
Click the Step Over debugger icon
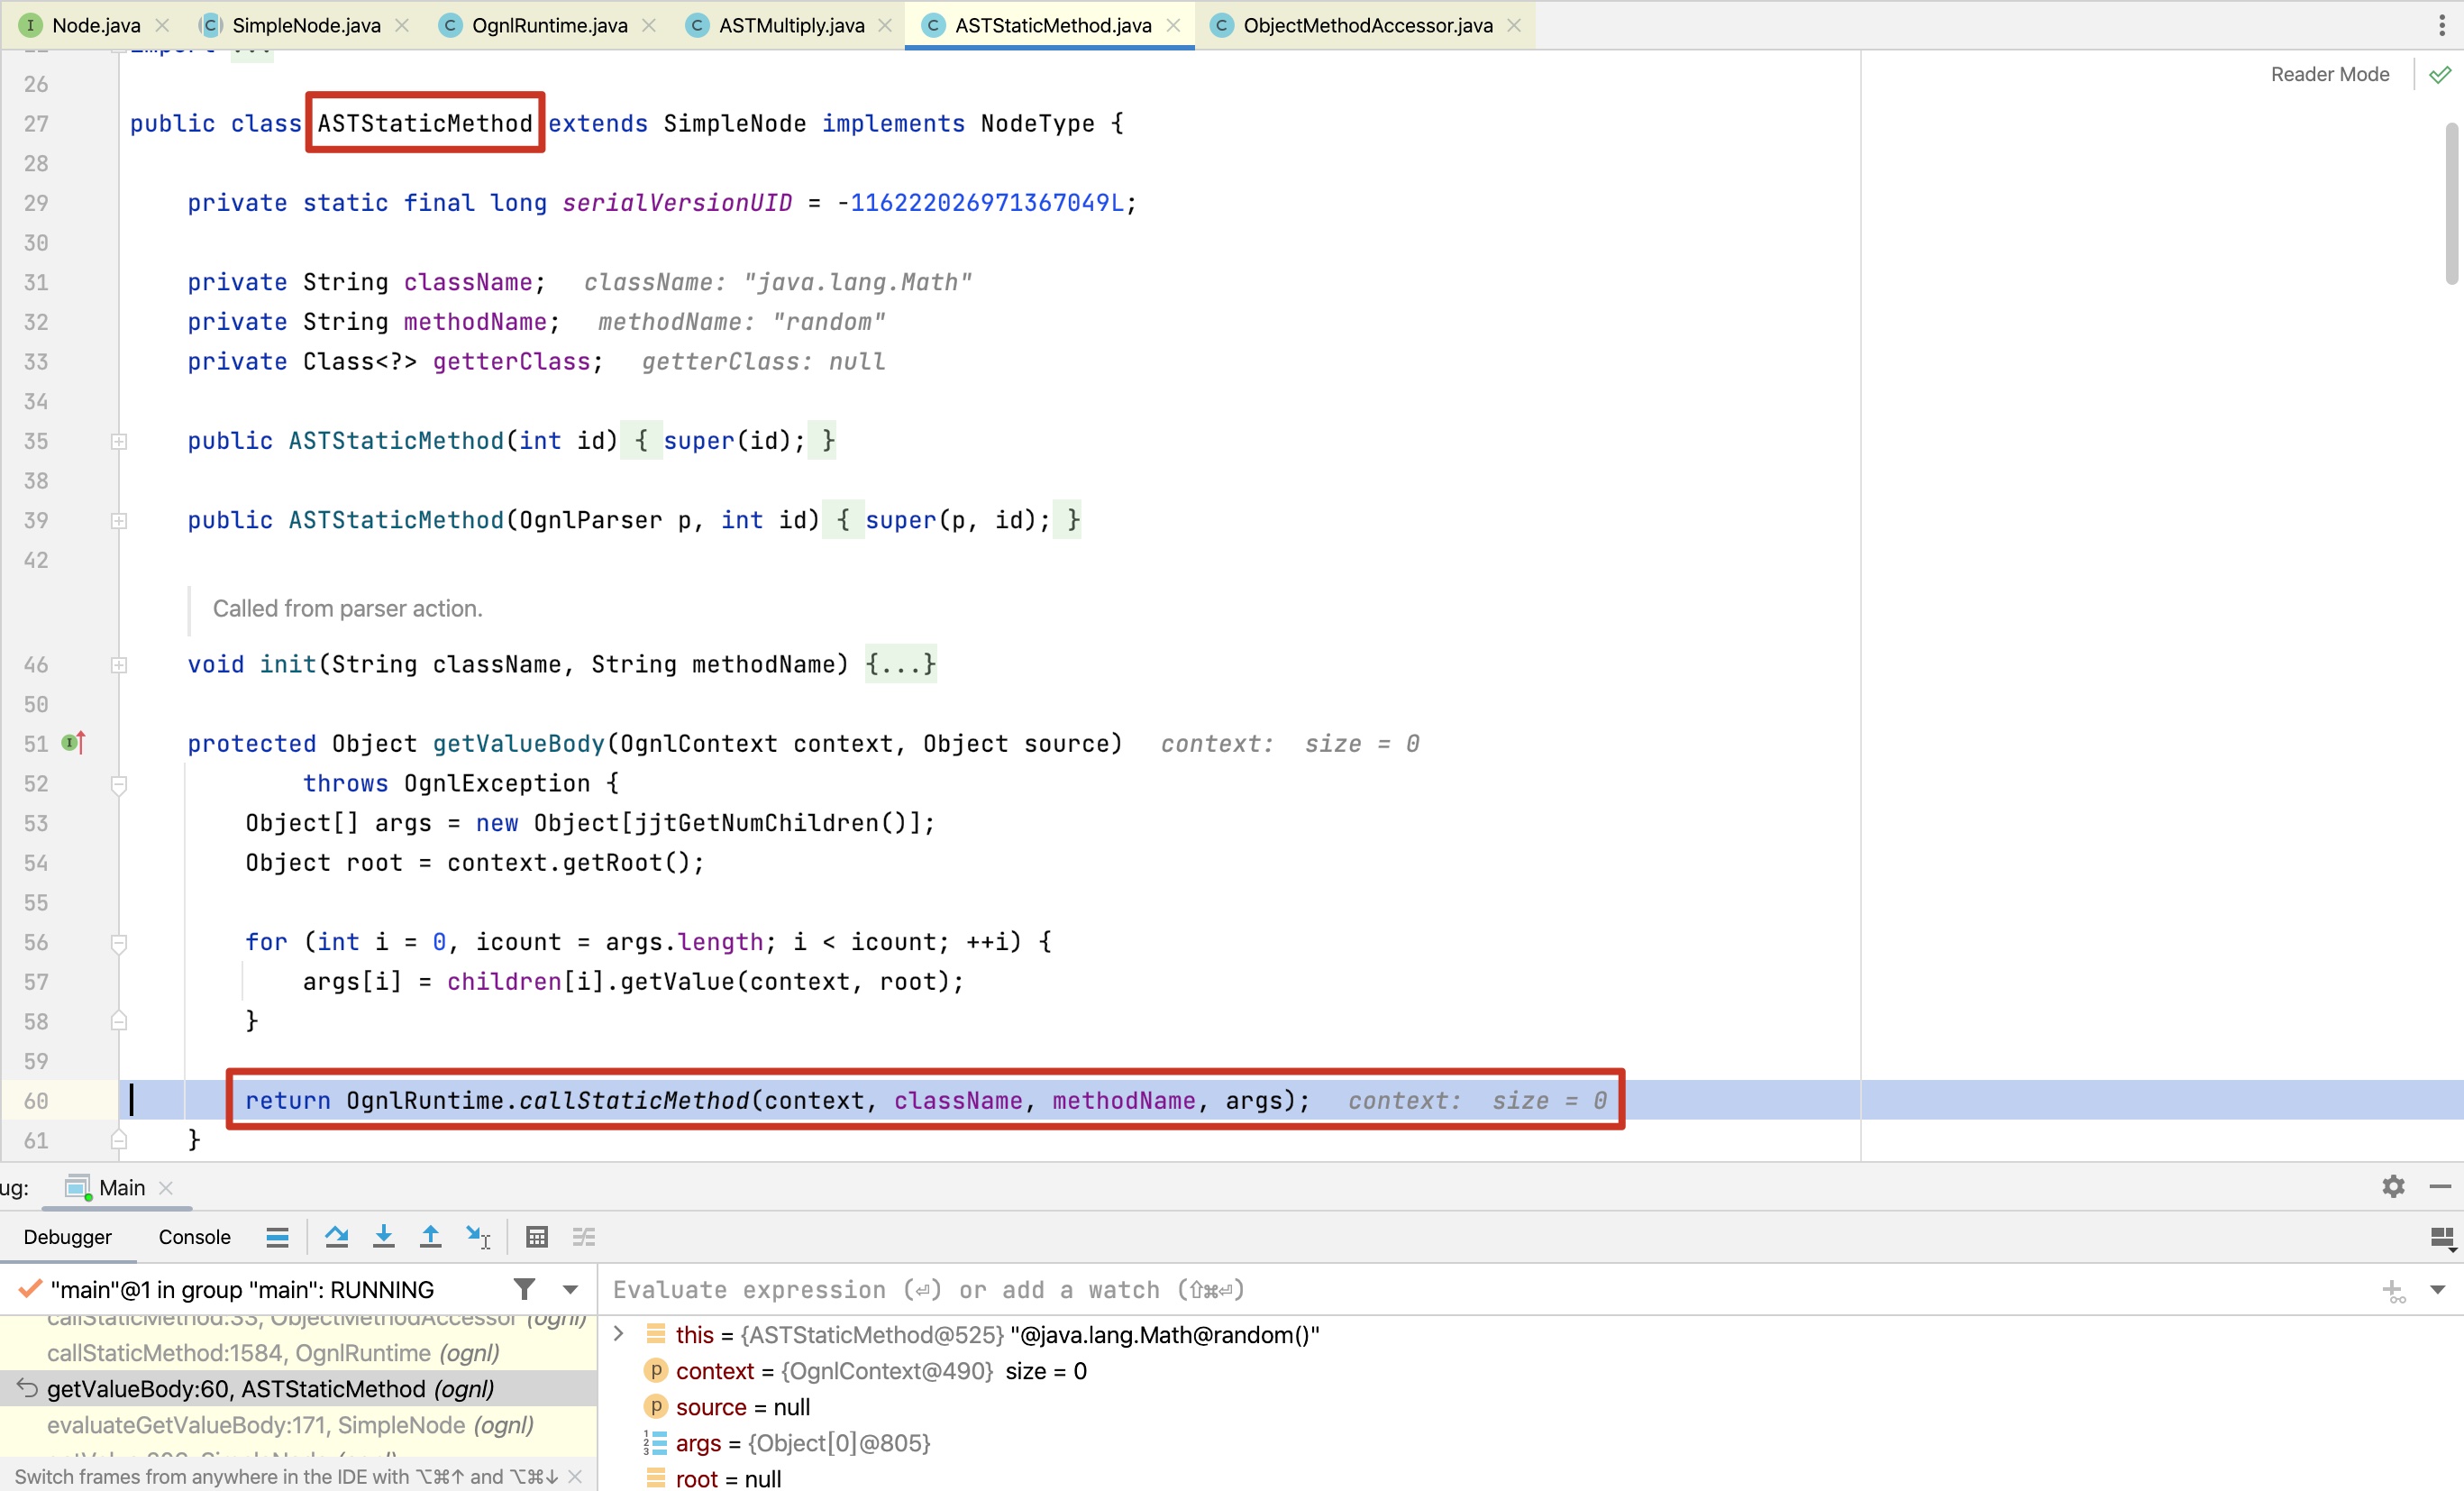pyautogui.click(x=336, y=1237)
